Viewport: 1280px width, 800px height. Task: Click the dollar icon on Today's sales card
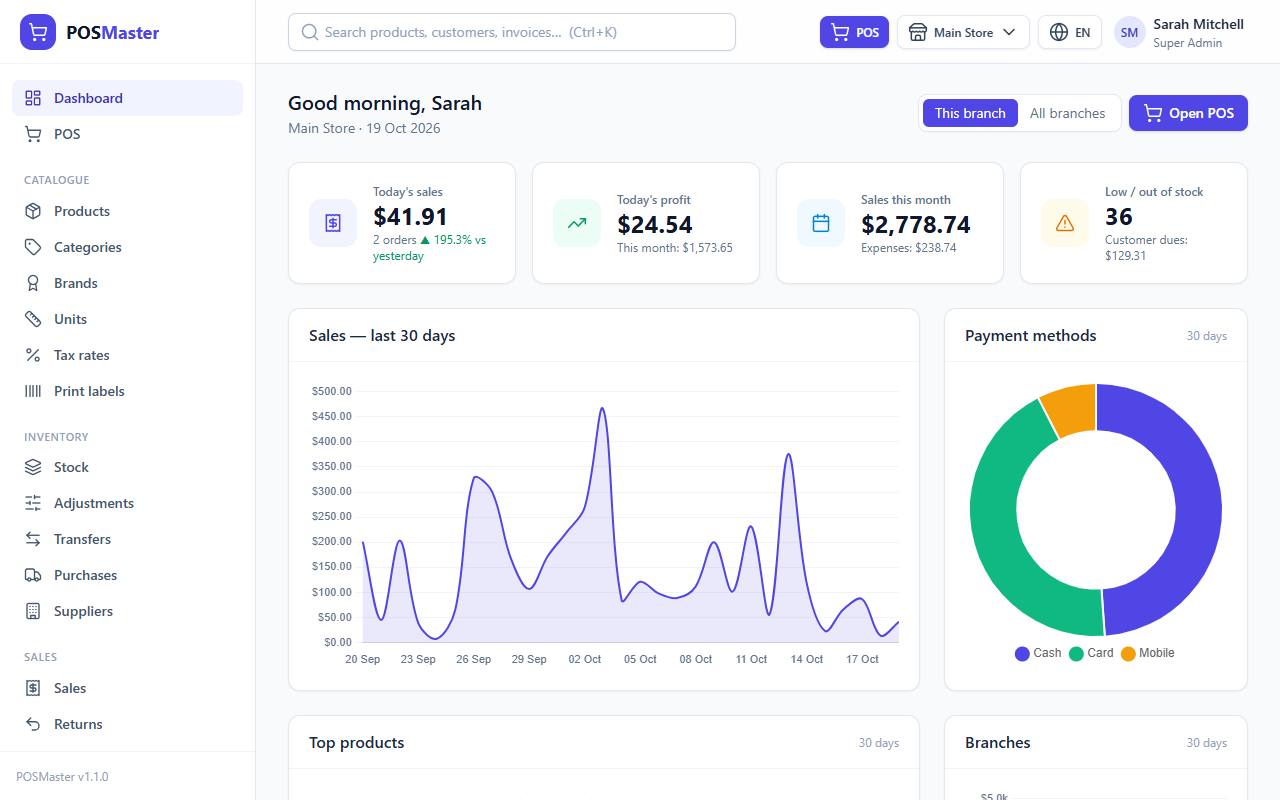(x=333, y=223)
